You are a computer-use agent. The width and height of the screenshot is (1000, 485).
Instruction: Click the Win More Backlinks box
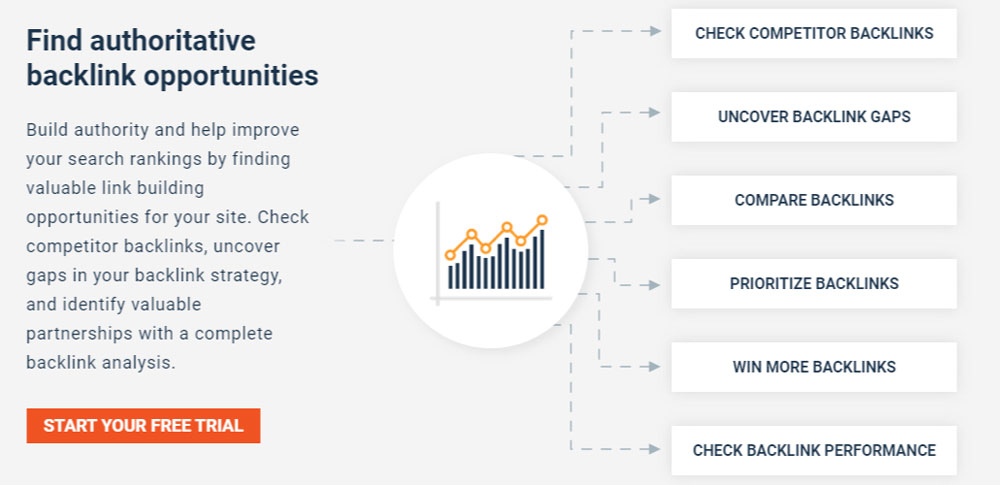pos(814,367)
